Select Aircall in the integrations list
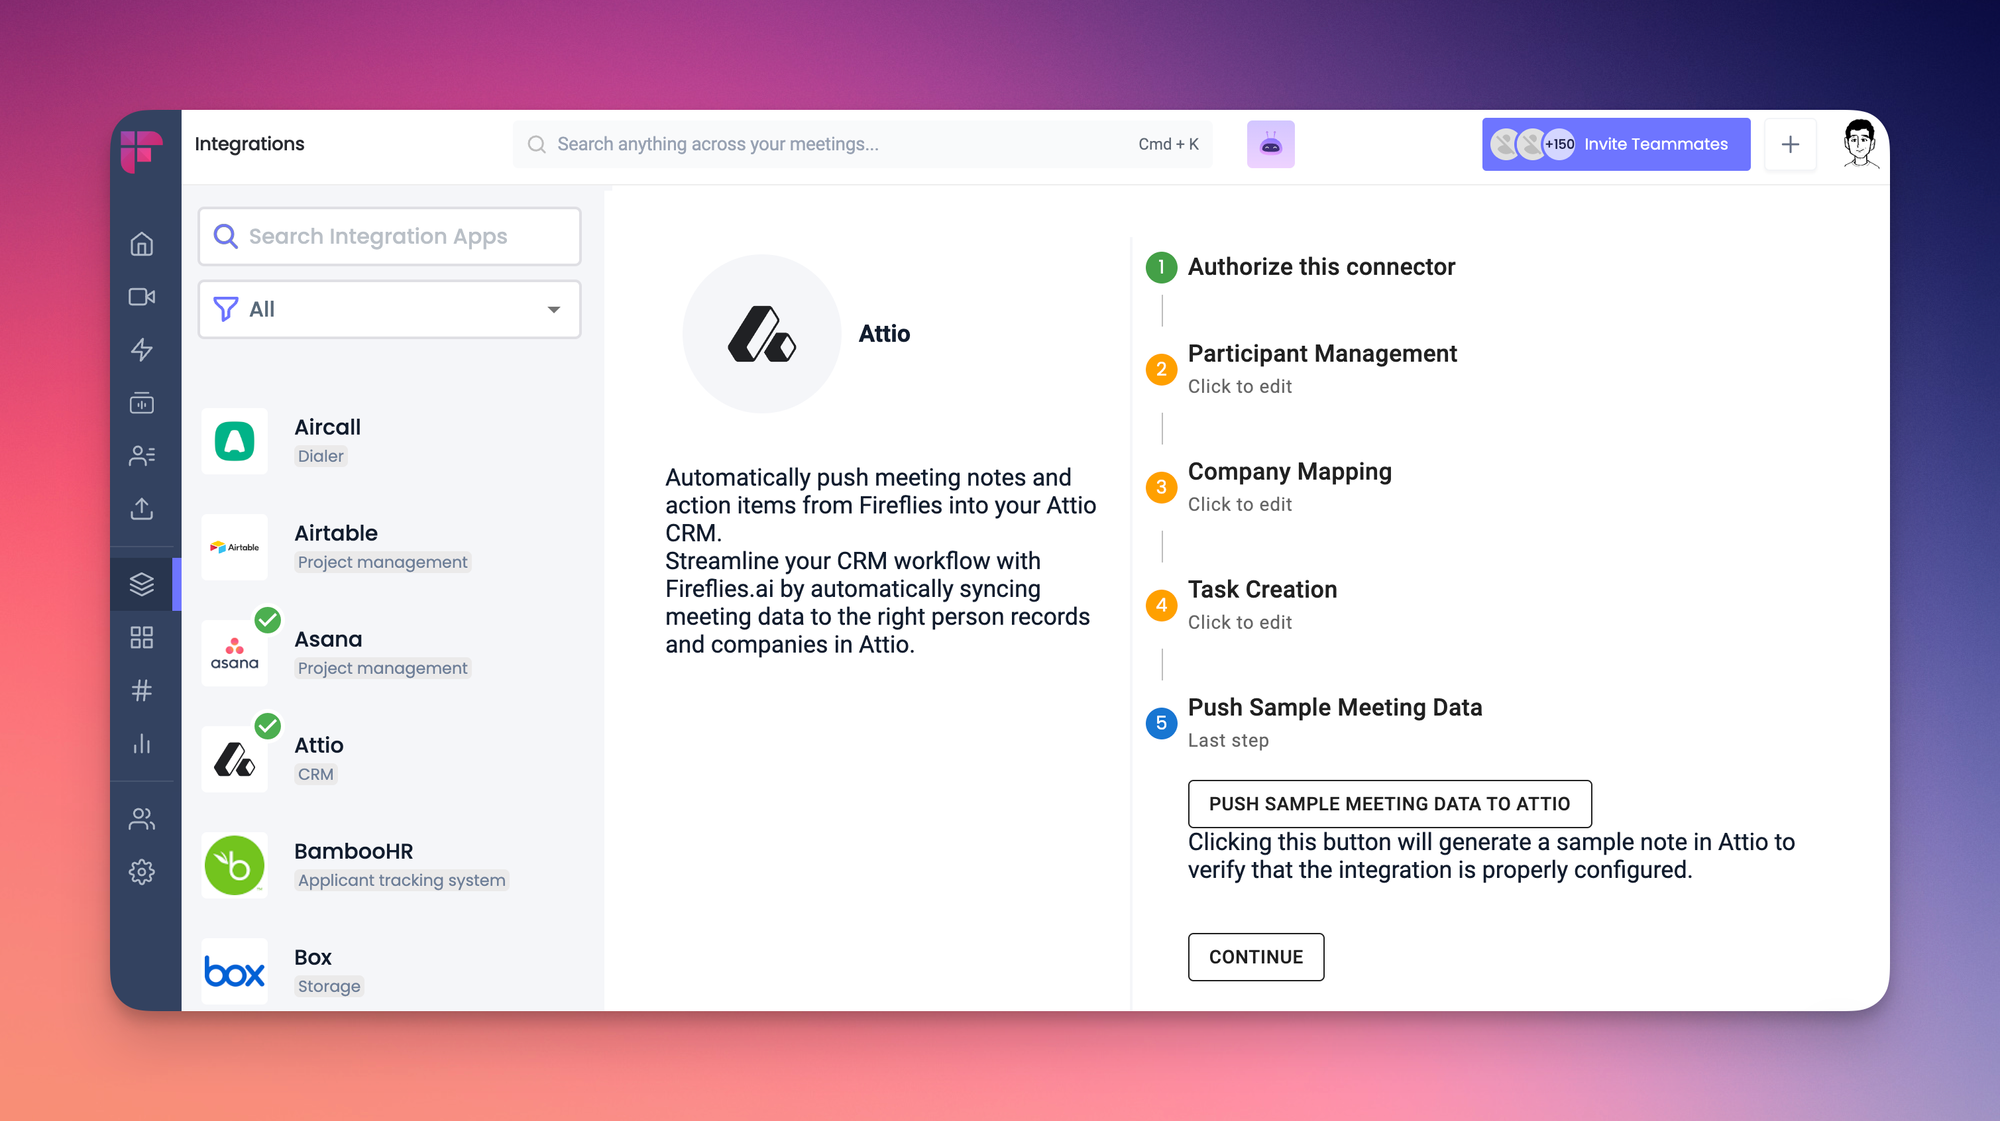The image size is (2000, 1121). coord(327,440)
